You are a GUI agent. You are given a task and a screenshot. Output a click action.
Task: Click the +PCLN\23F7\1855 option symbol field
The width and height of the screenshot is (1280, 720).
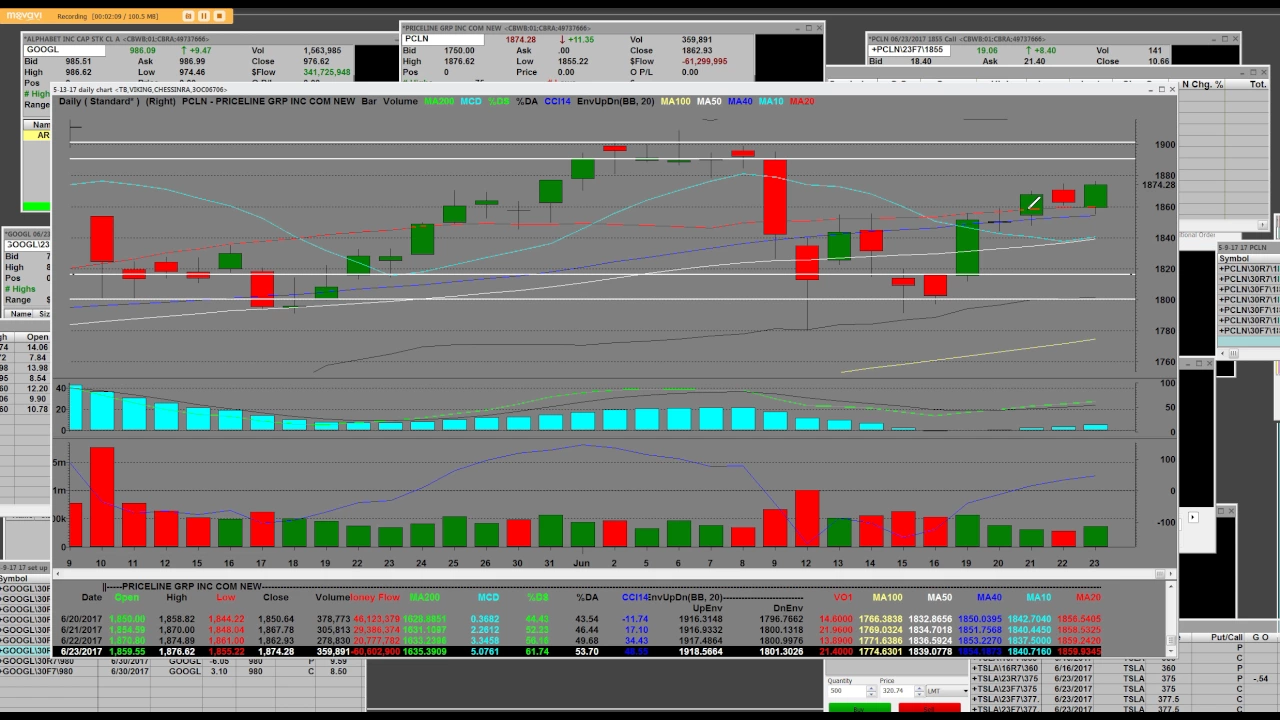[x=908, y=50]
